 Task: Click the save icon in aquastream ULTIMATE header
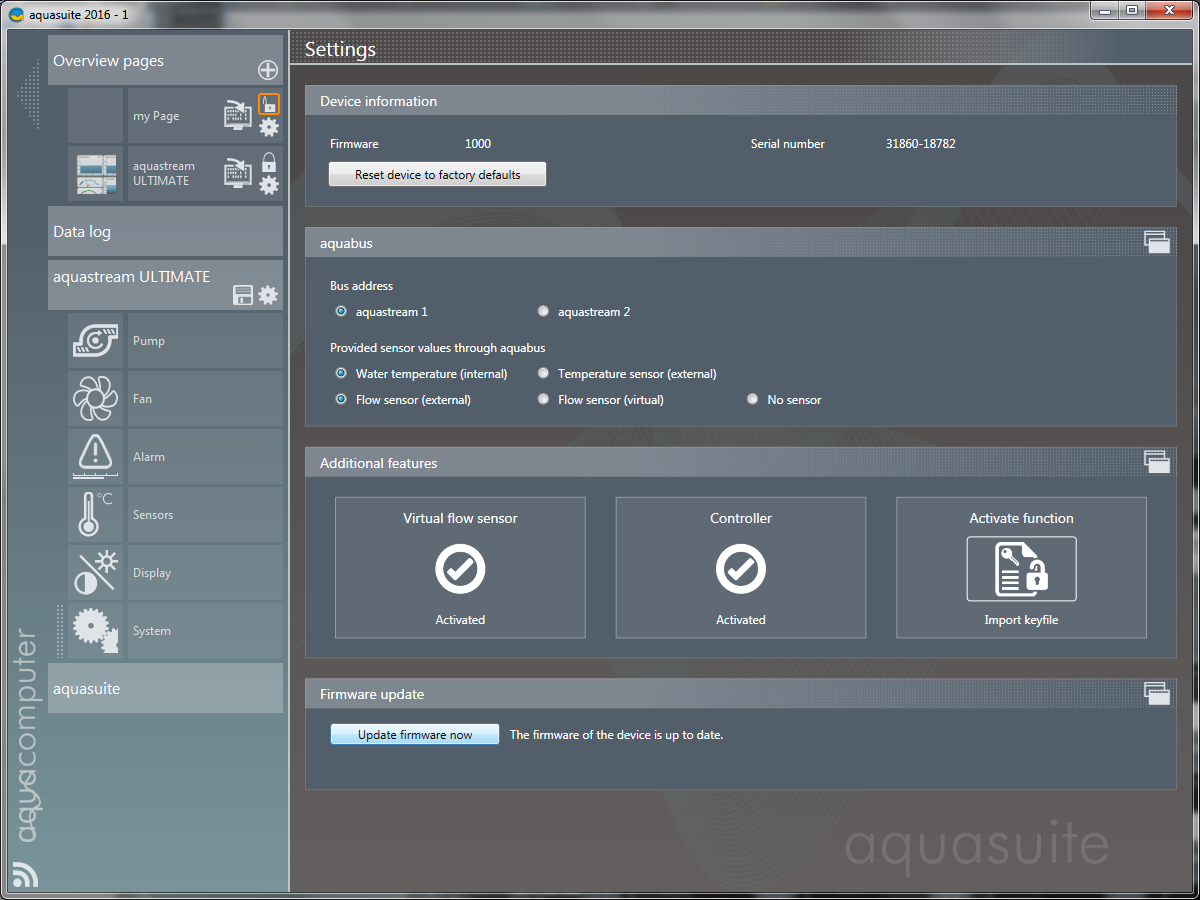click(243, 295)
